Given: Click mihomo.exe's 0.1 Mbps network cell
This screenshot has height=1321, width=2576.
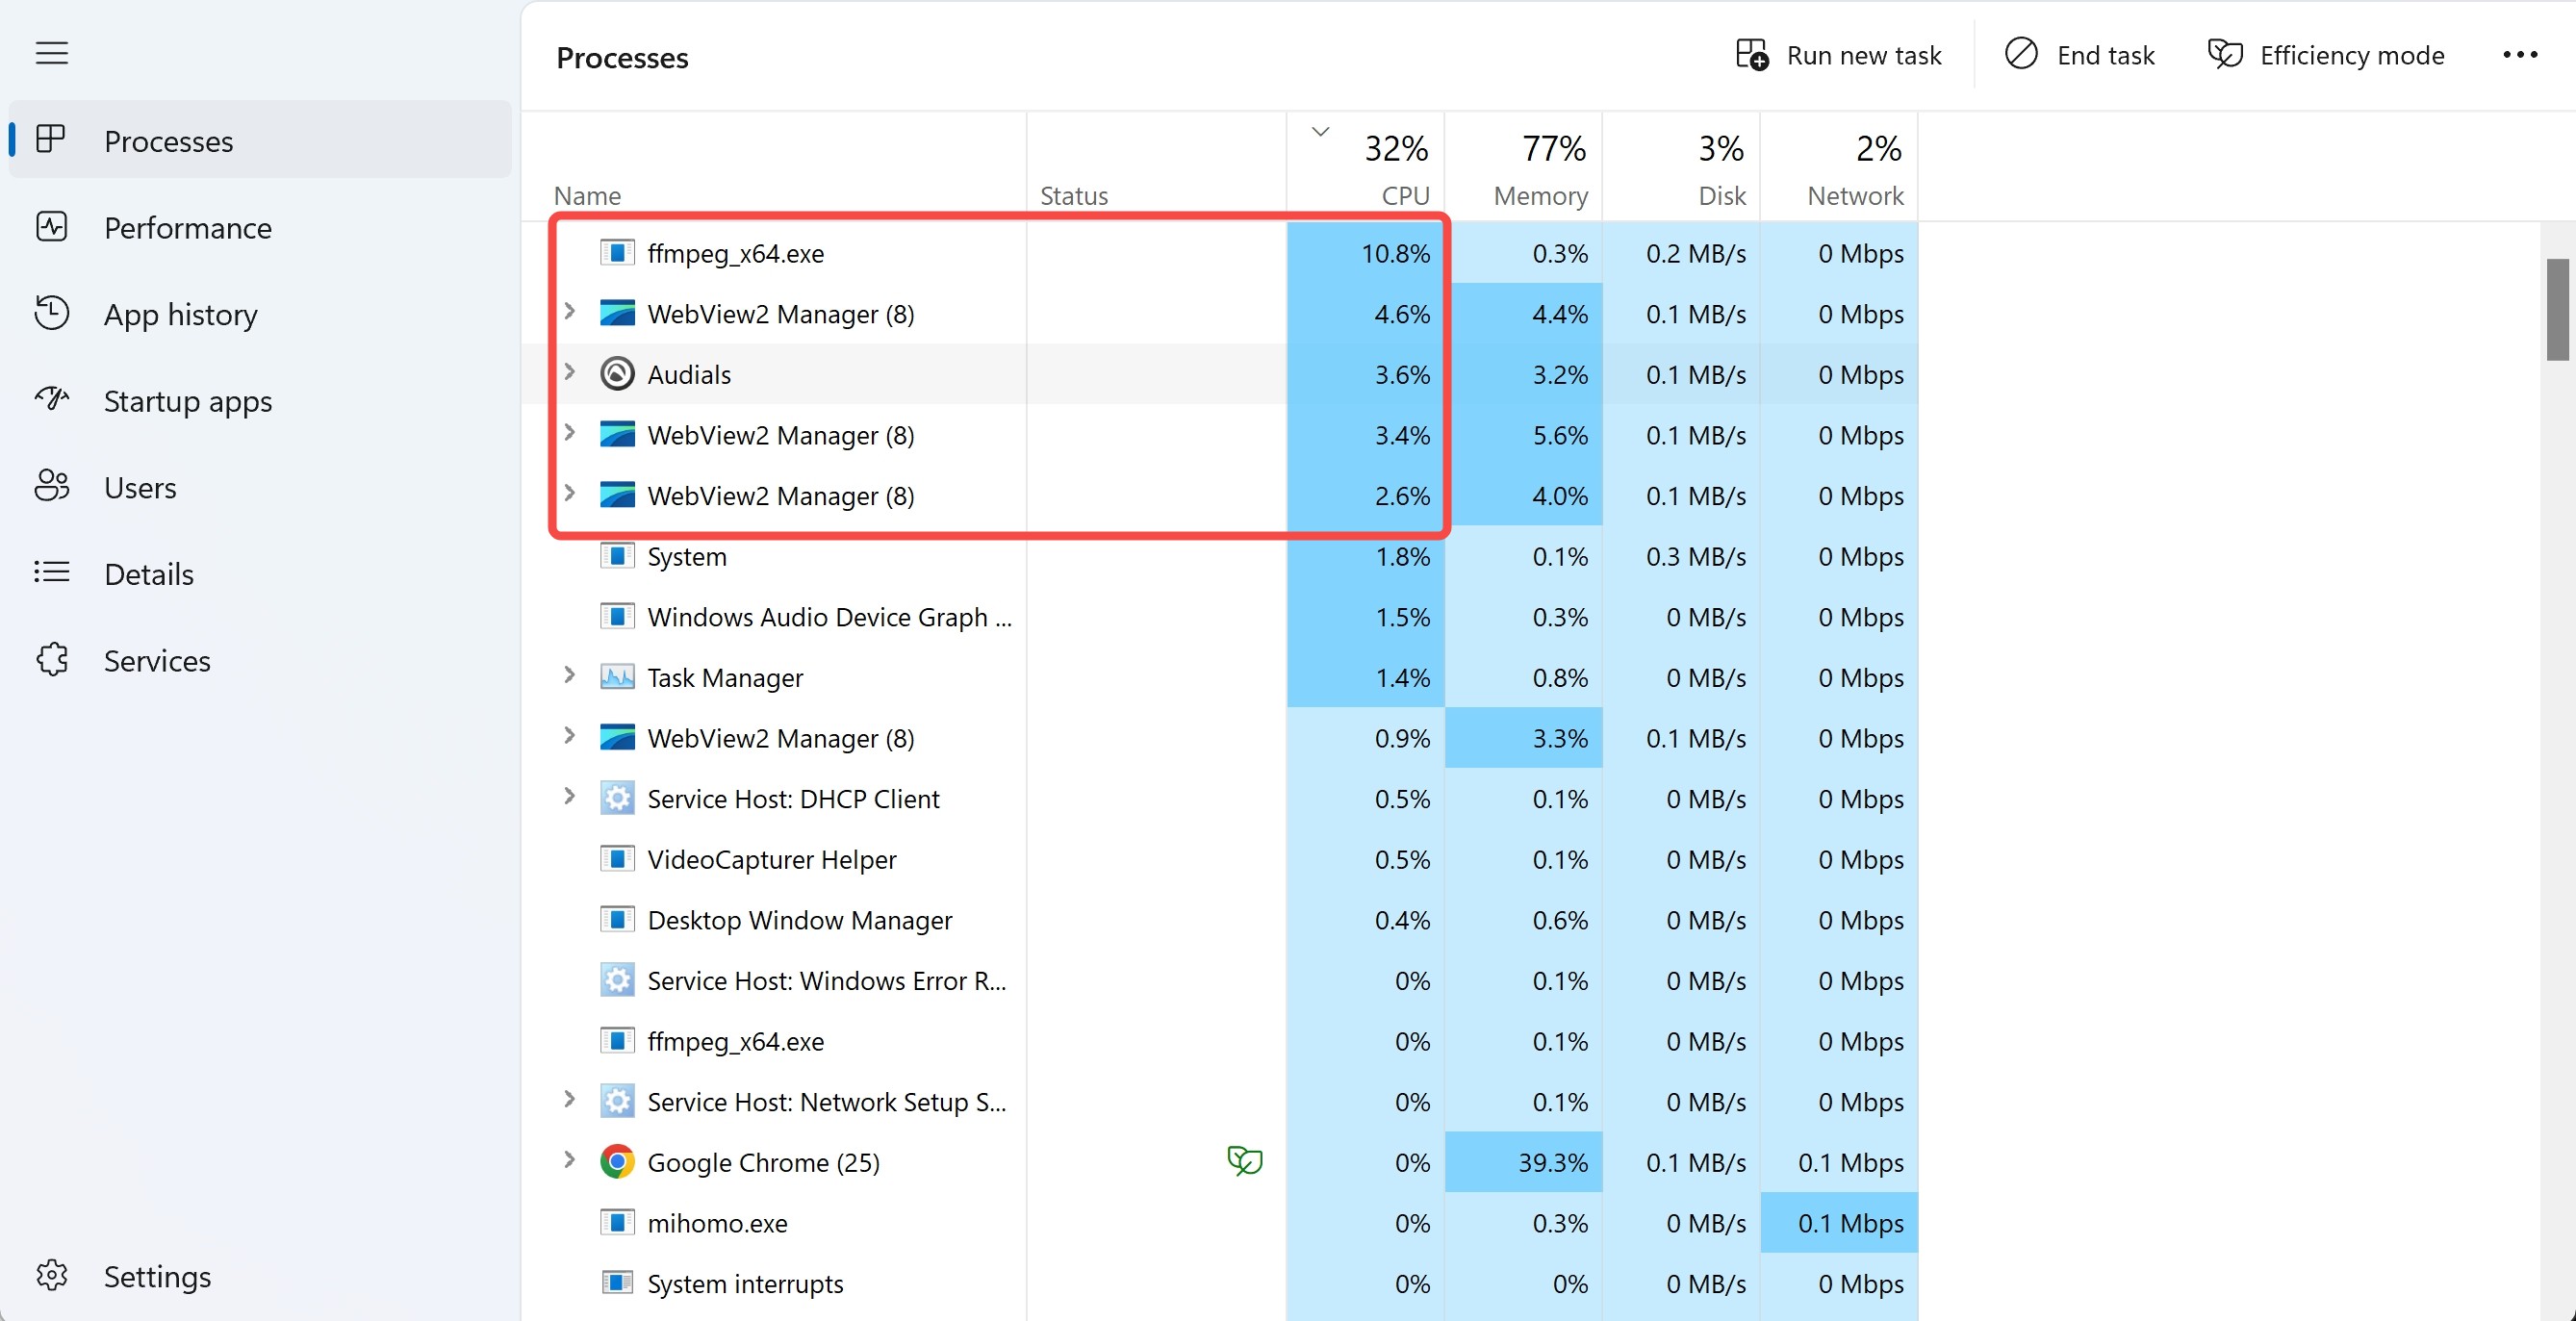Looking at the screenshot, I should click(1839, 1223).
